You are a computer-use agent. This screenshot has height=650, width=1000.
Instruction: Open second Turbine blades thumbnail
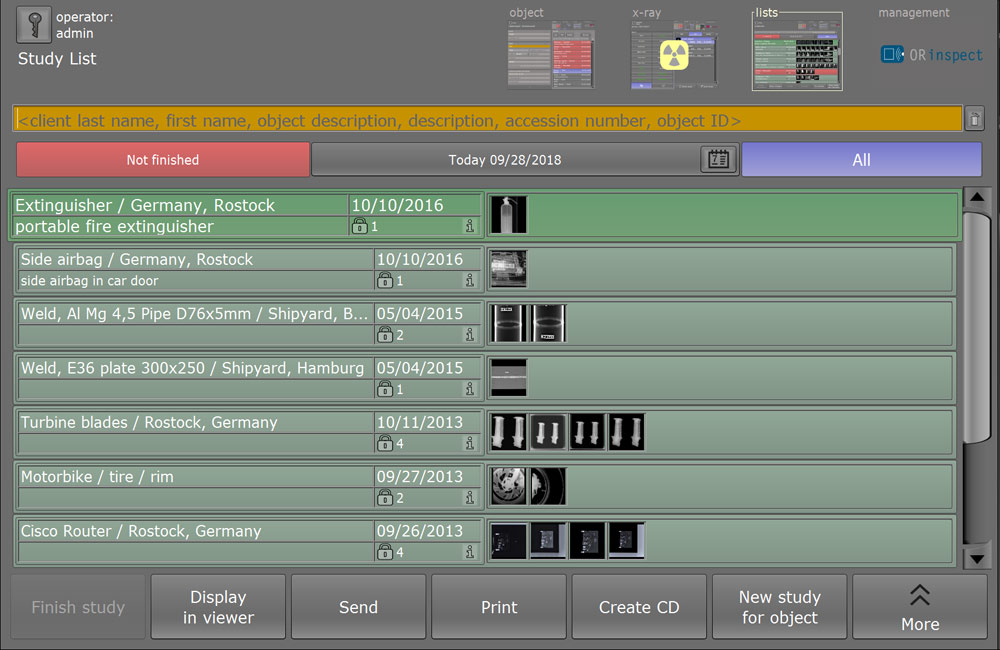coord(548,431)
